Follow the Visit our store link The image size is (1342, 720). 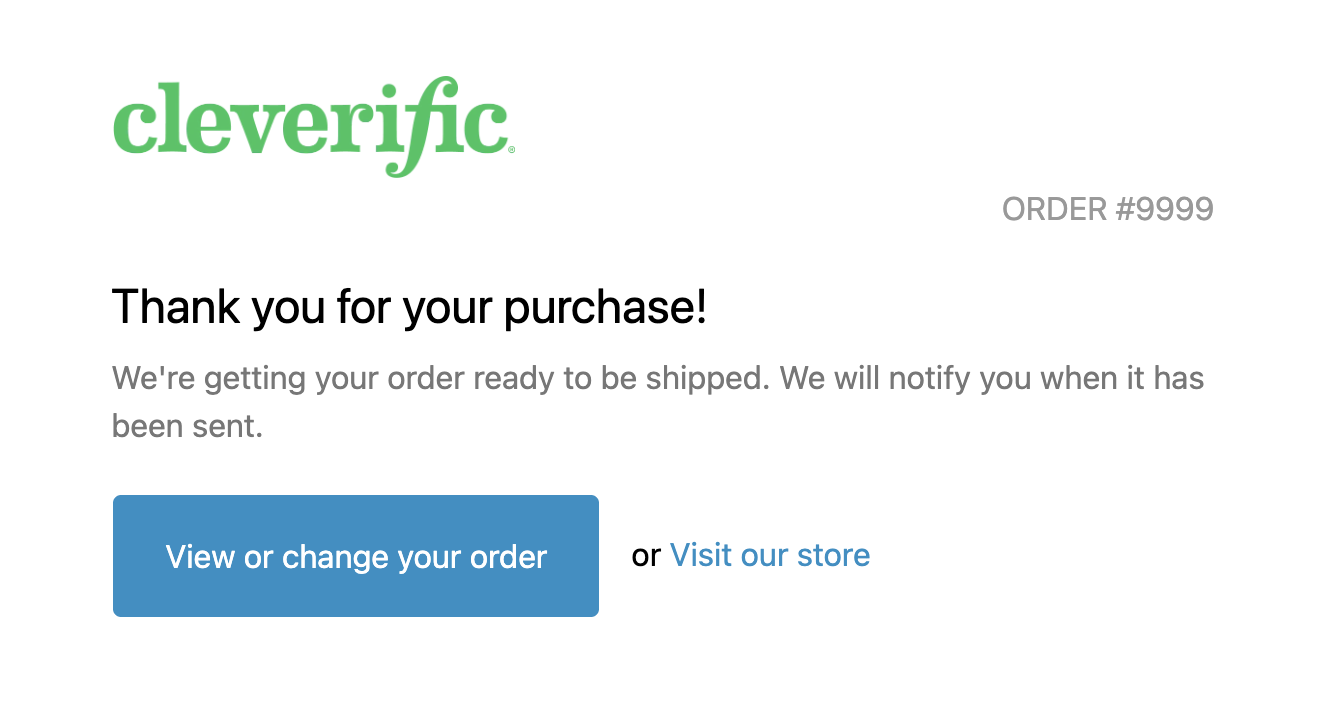[x=770, y=555]
